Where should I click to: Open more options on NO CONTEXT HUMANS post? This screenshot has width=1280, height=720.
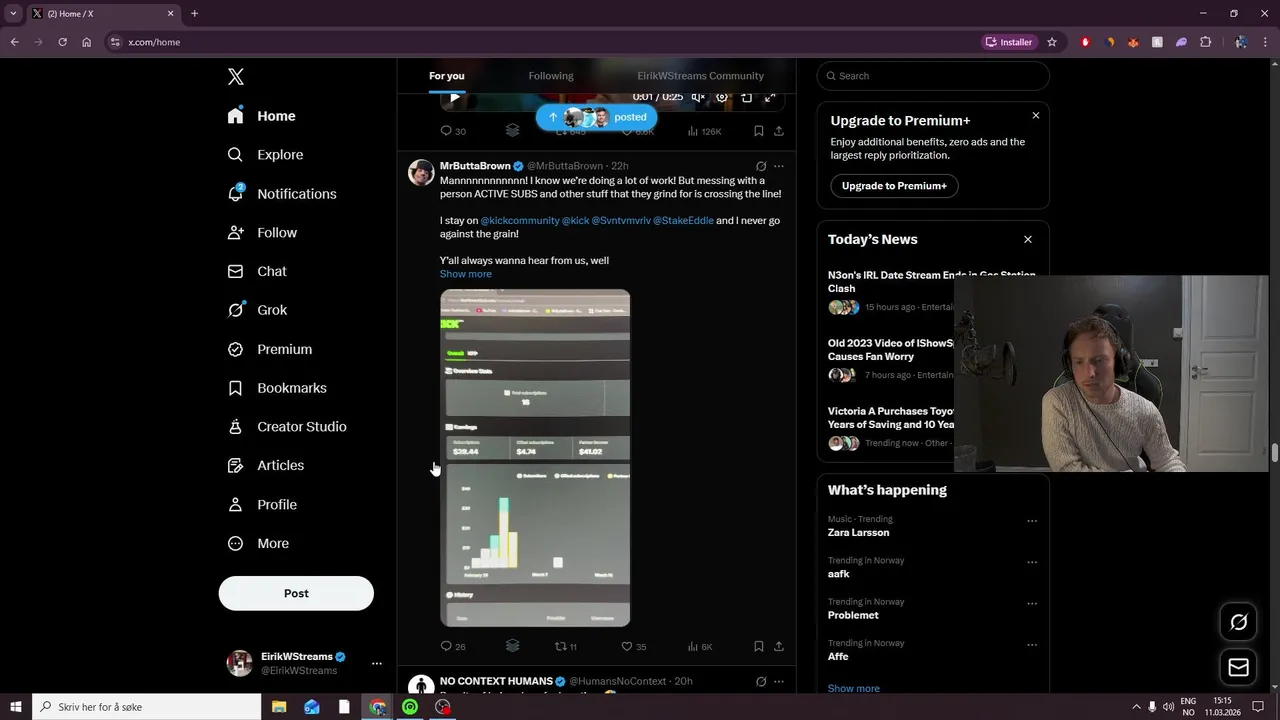(x=779, y=681)
